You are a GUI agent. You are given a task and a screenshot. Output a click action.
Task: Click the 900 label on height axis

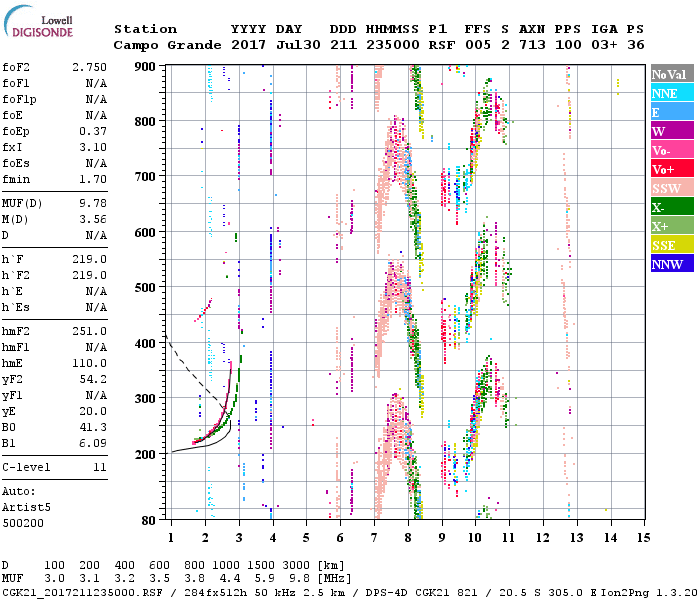click(x=146, y=66)
